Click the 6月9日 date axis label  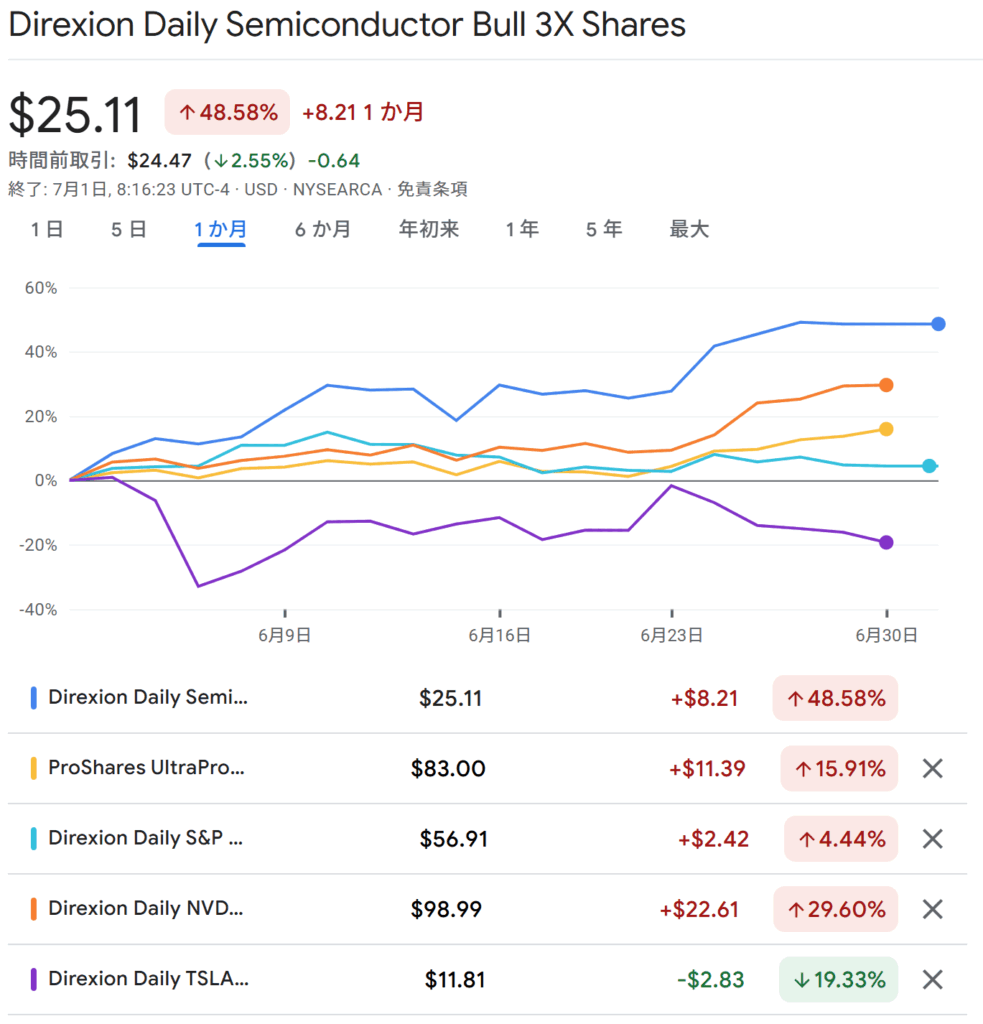tap(284, 635)
